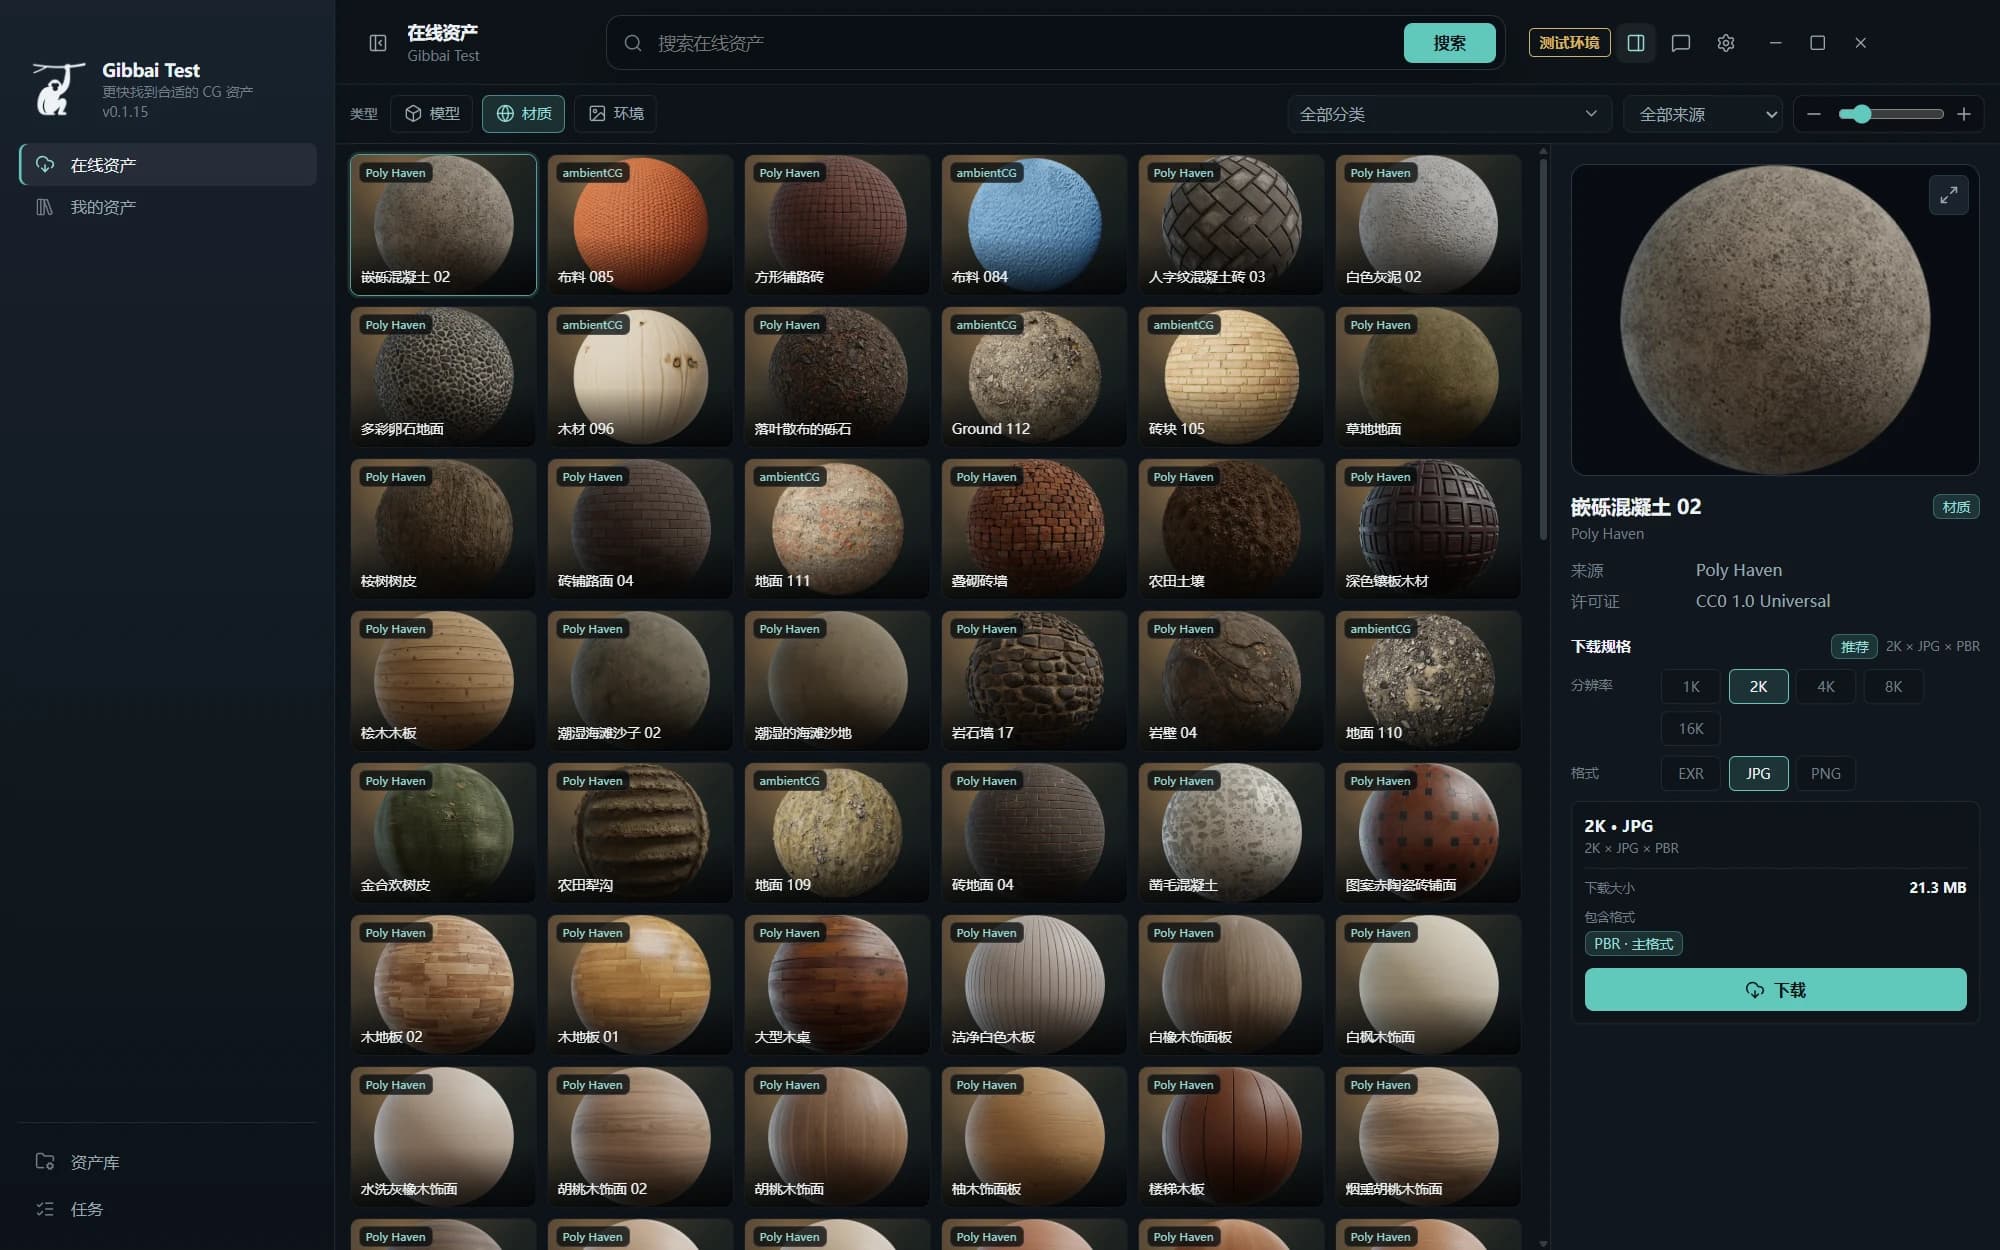The width and height of the screenshot is (2000, 1250).
Task: Adjust the thumbnail size slider
Action: tap(1890, 114)
